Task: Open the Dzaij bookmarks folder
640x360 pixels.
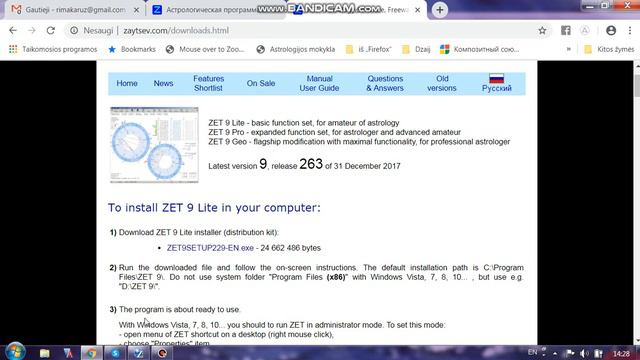Action: click(416, 49)
